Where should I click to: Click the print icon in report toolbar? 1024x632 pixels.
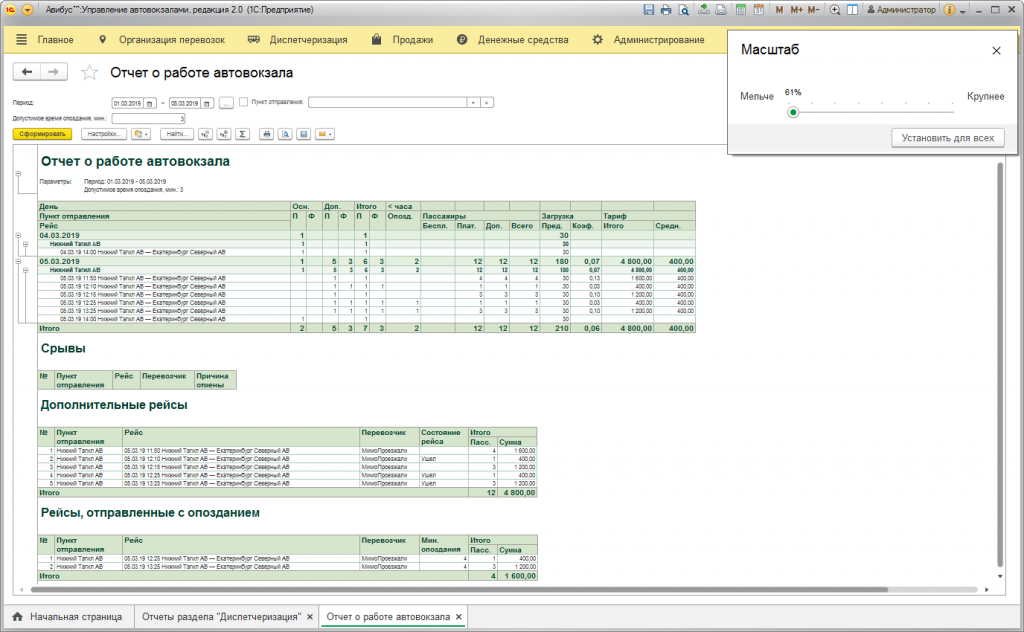click(266, 133)
